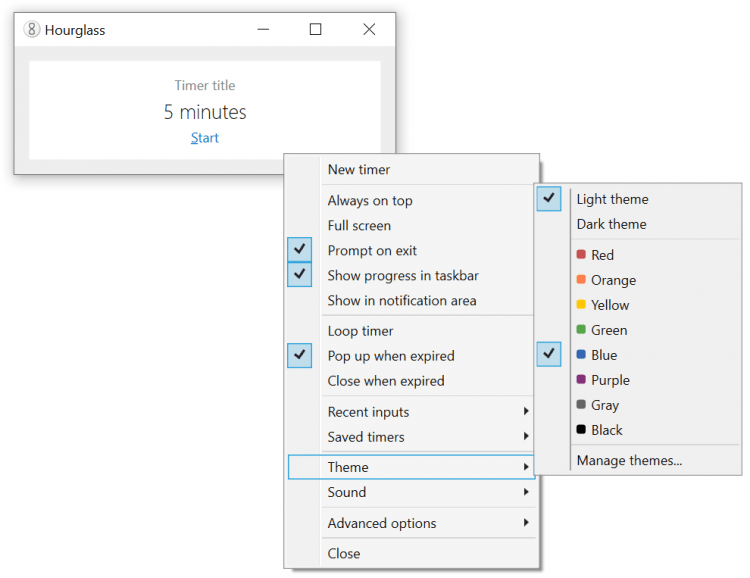Open Manage themes dialog
Screen dimensions: 750x578
629,461
